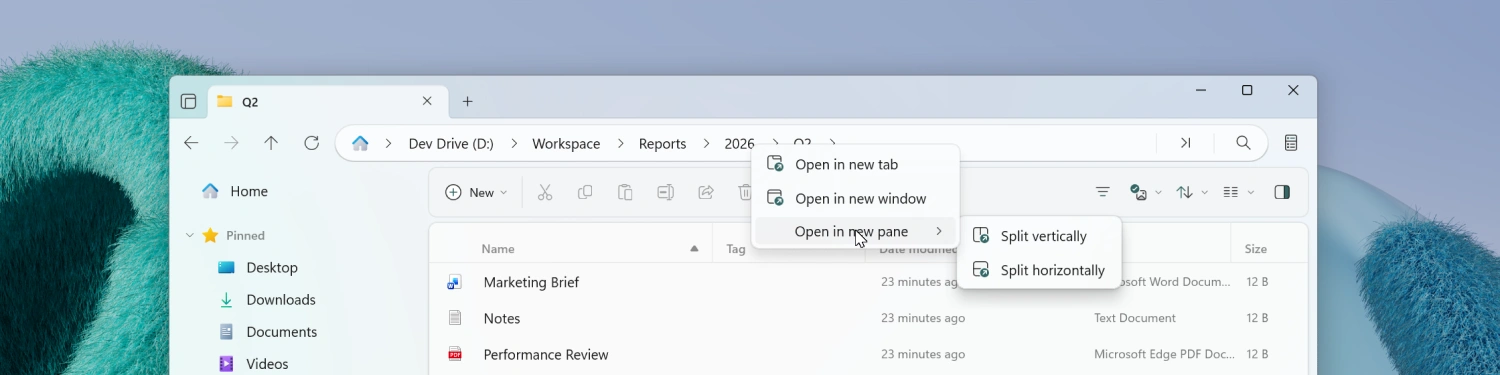Go forward with the right arrow

coord(231,143)
